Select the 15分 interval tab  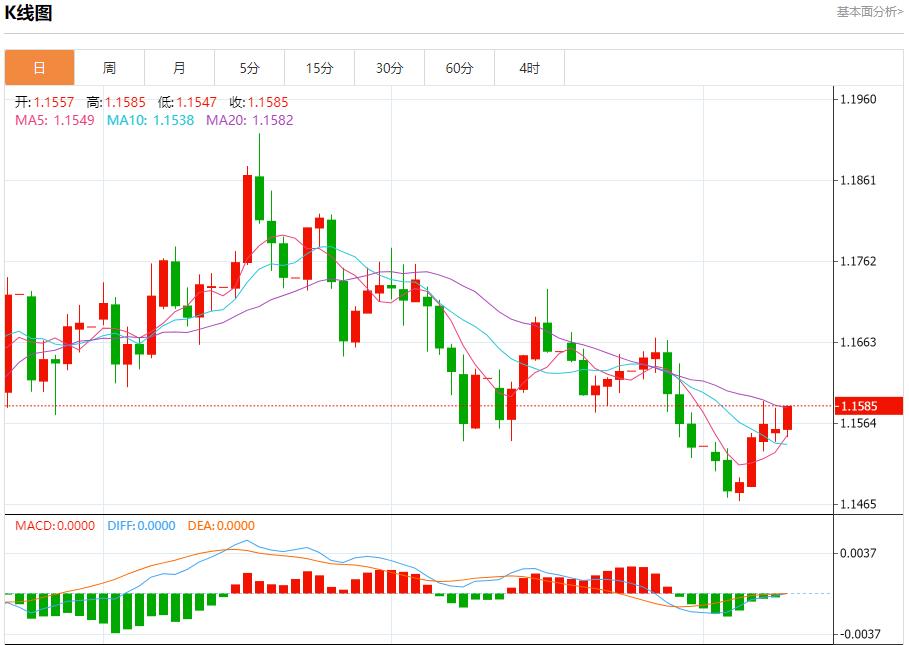[319, 68]
